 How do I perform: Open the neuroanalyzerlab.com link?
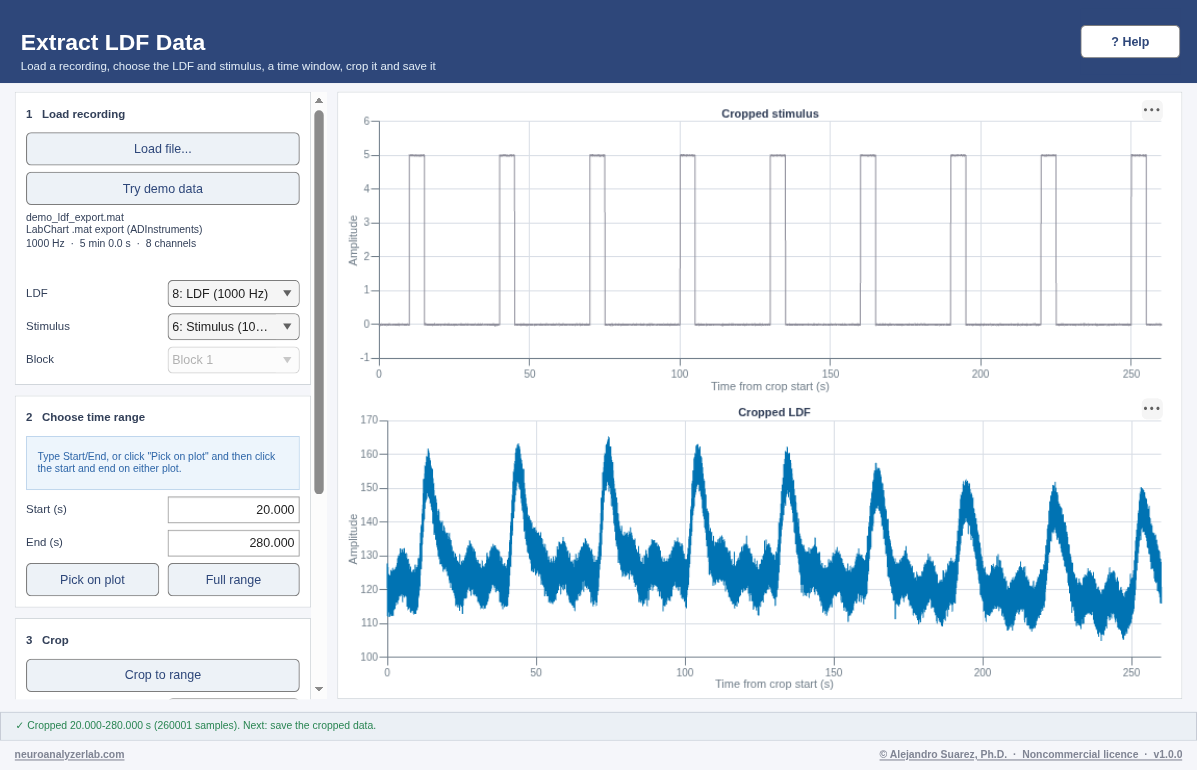(69, 754)
